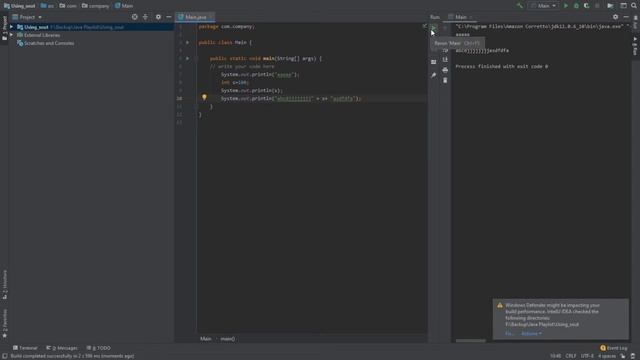This screenshot has height=360, width=640.
Task: Click the src breadcrumb
Action: [x=47, y=6]
